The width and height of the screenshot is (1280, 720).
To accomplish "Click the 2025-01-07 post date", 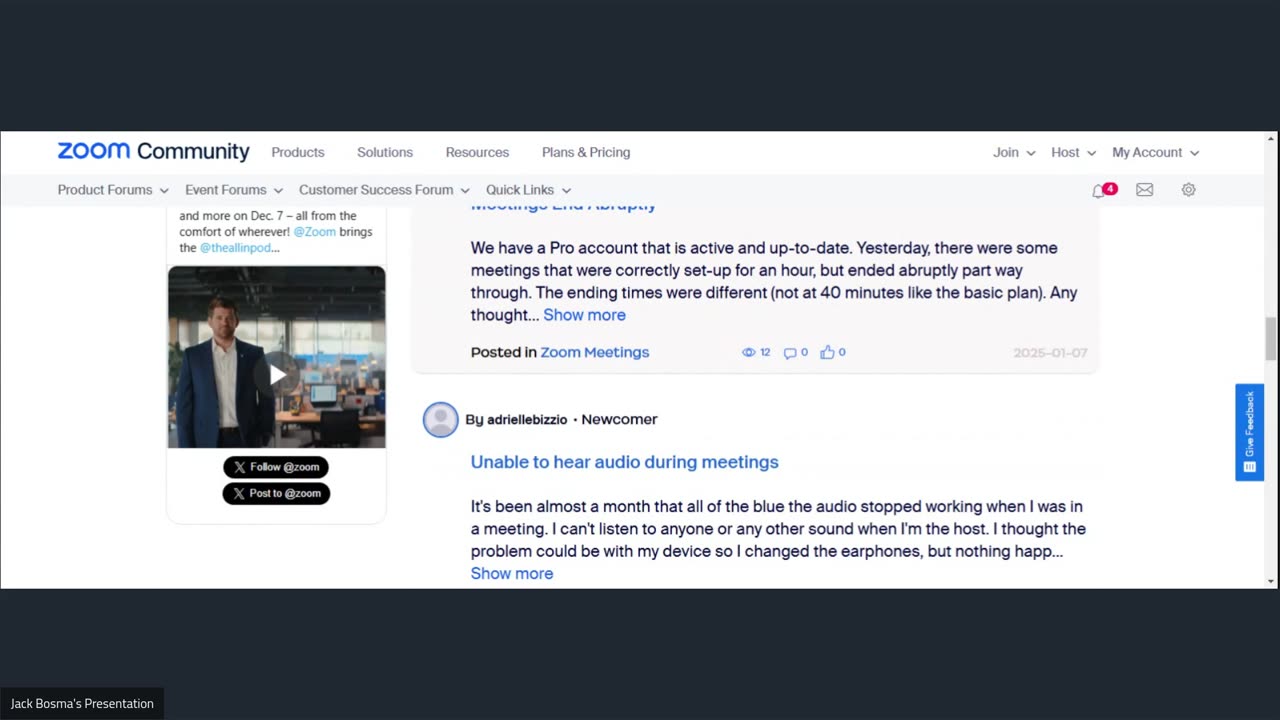I will (1050, 352).
